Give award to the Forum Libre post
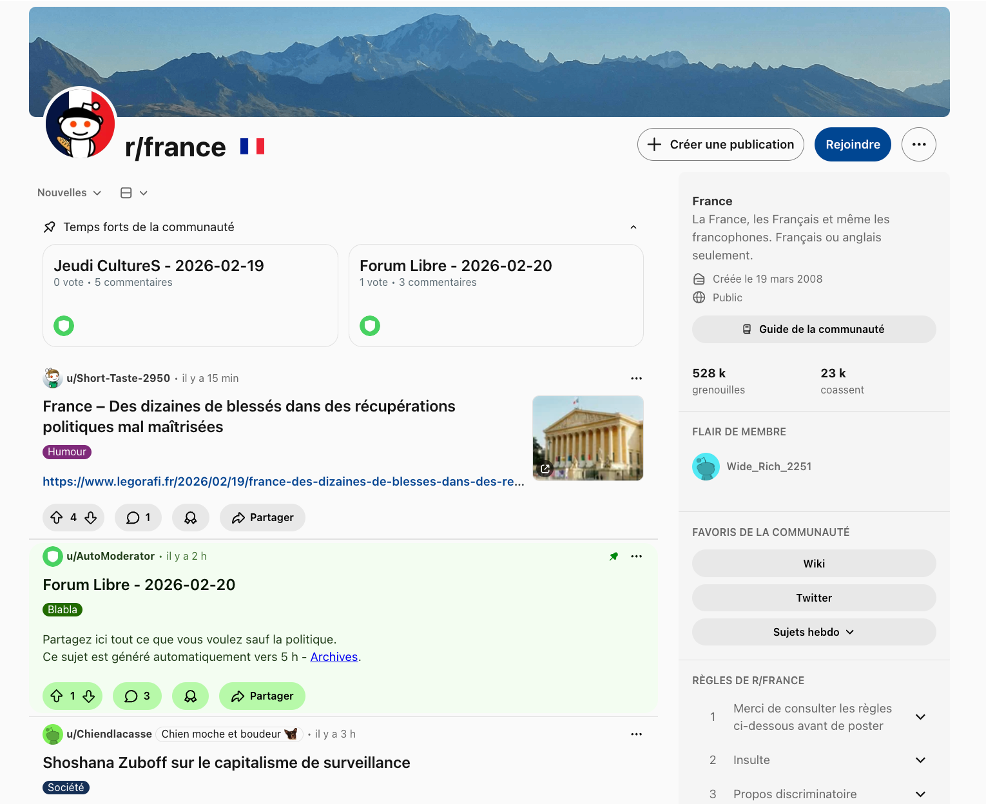 [x=190, y=696]
